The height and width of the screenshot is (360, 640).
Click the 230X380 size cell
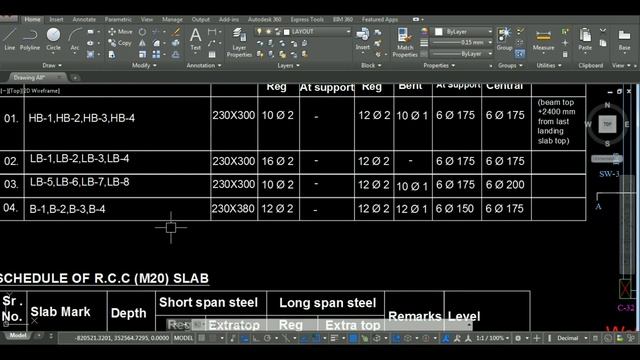click(234, 209)
